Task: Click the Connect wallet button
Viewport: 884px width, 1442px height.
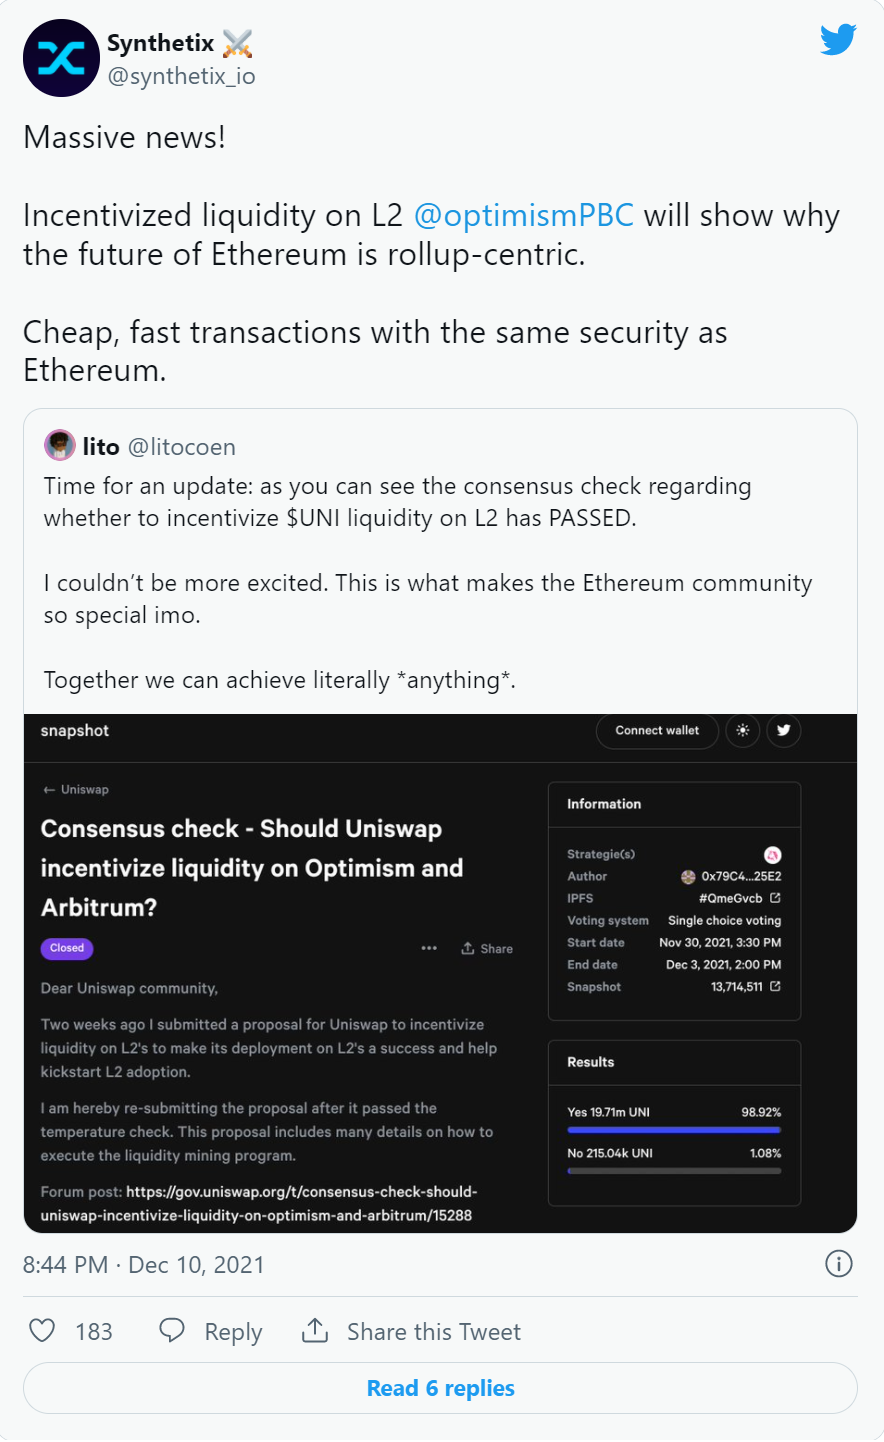Action: pyautogui.click(x=657, y=731)
